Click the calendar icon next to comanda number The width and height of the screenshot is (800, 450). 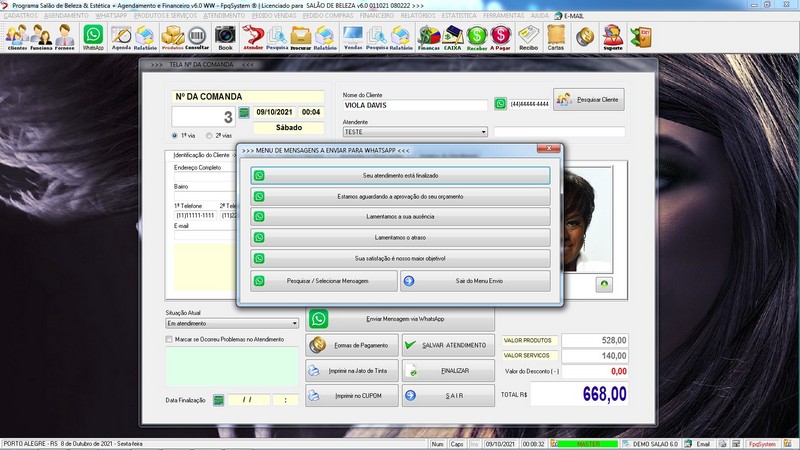coord(244,112)
